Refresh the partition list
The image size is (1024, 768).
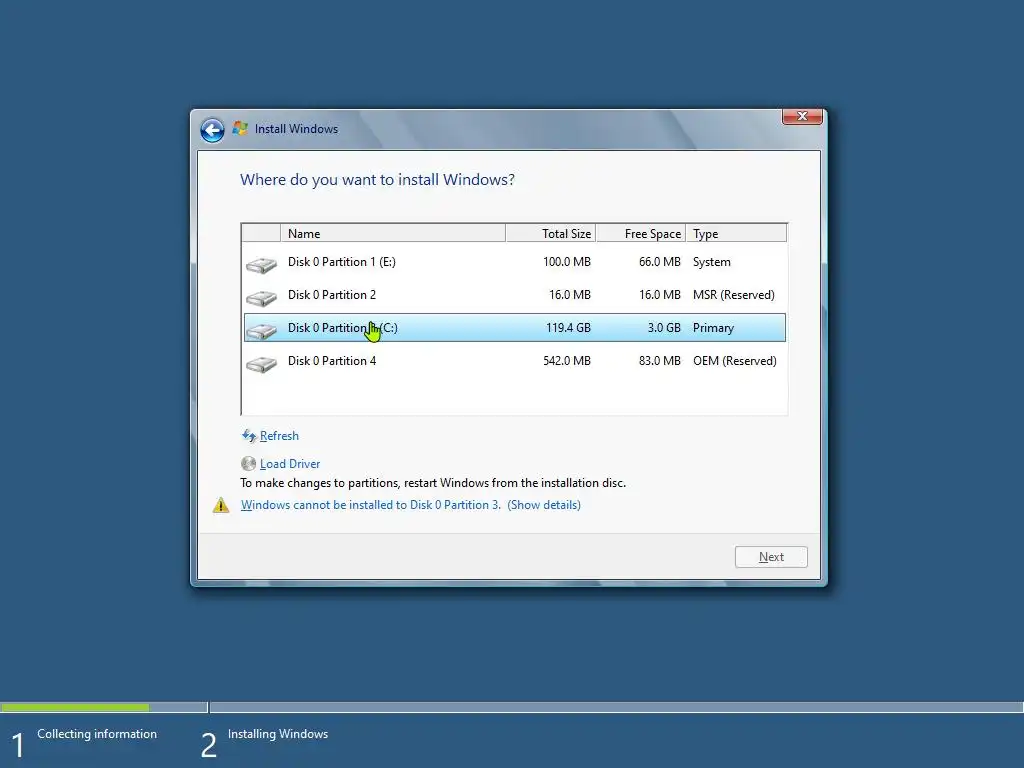[x=279, y=436]
